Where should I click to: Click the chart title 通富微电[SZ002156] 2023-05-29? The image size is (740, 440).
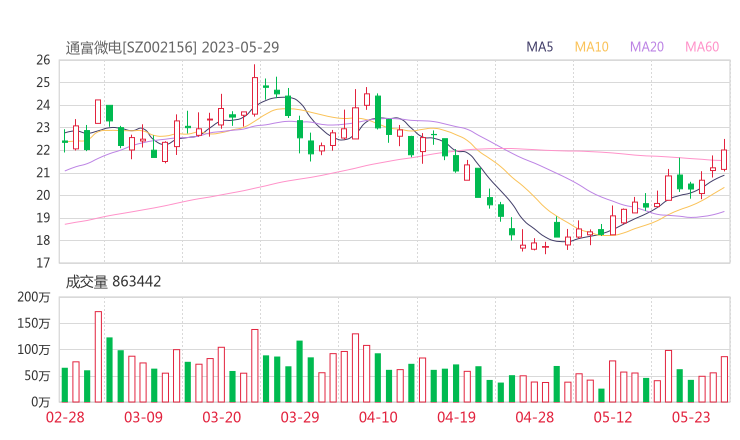(x=172, y=47)
